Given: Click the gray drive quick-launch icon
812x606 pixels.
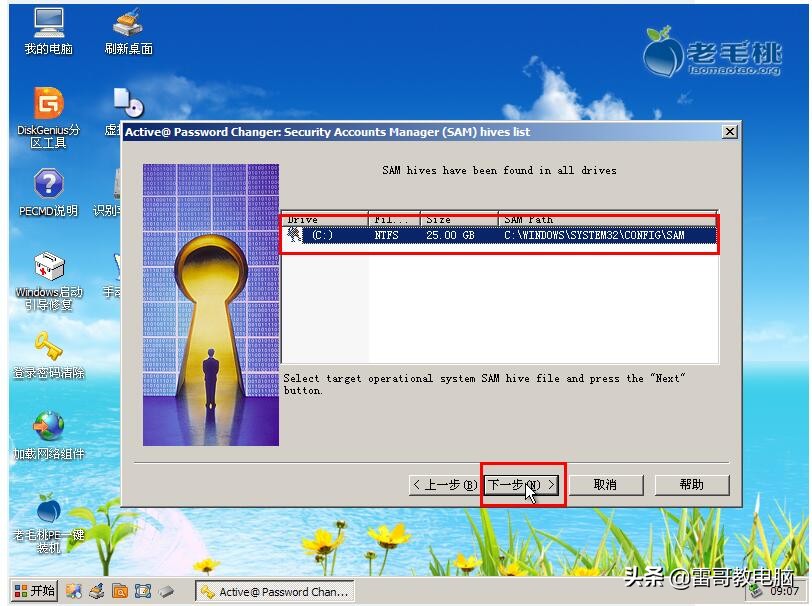Looking at the screenshot, I should coord(166,591).
